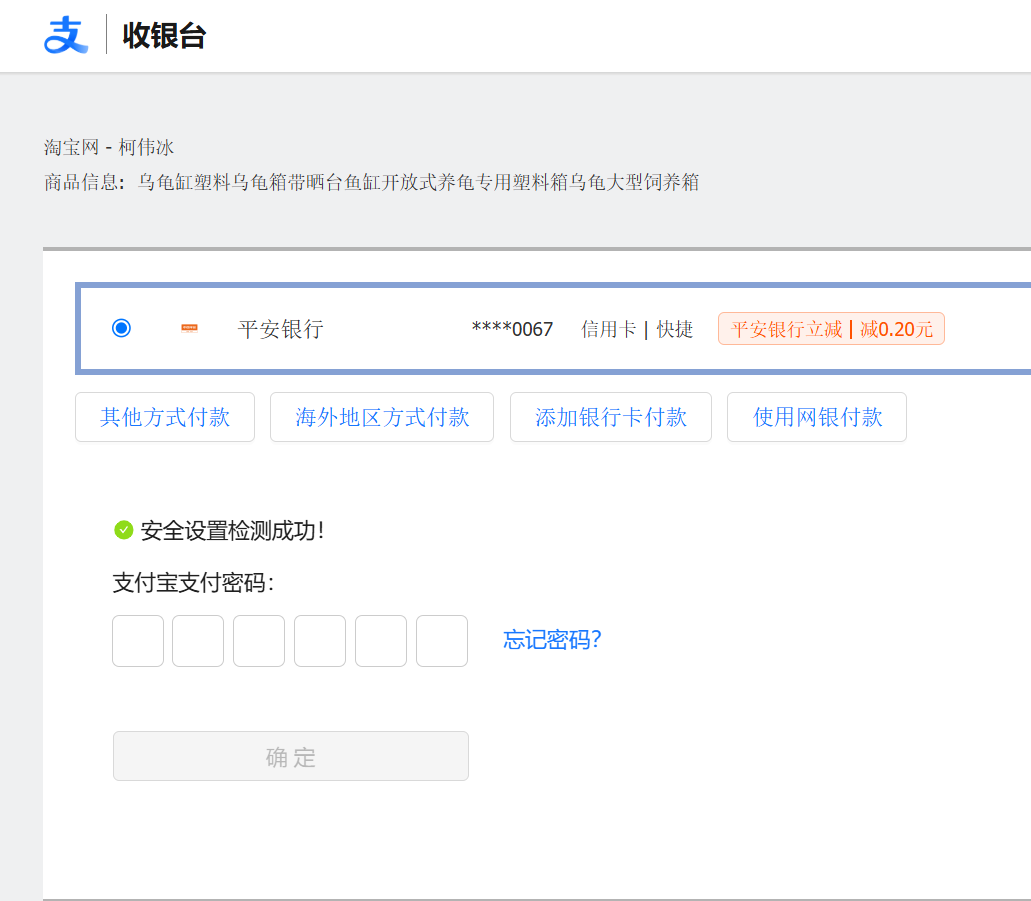This screenshot has width=1031, height=901.
Task: Focus the first payment password box
Action: click(138, 641)
